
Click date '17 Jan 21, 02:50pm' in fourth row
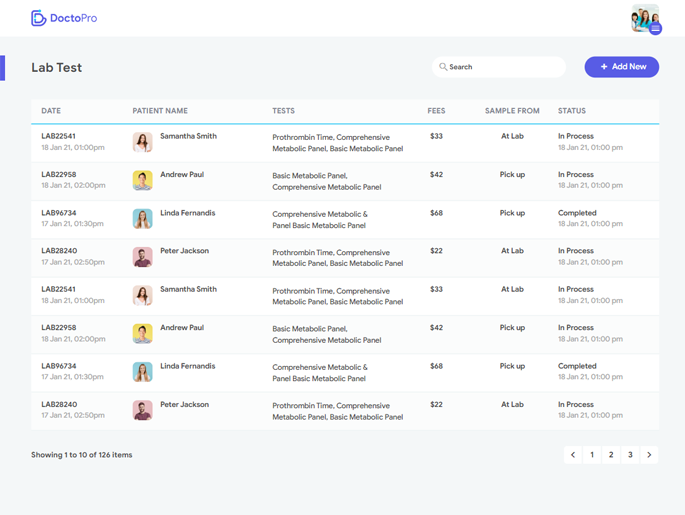pos(73,262)
